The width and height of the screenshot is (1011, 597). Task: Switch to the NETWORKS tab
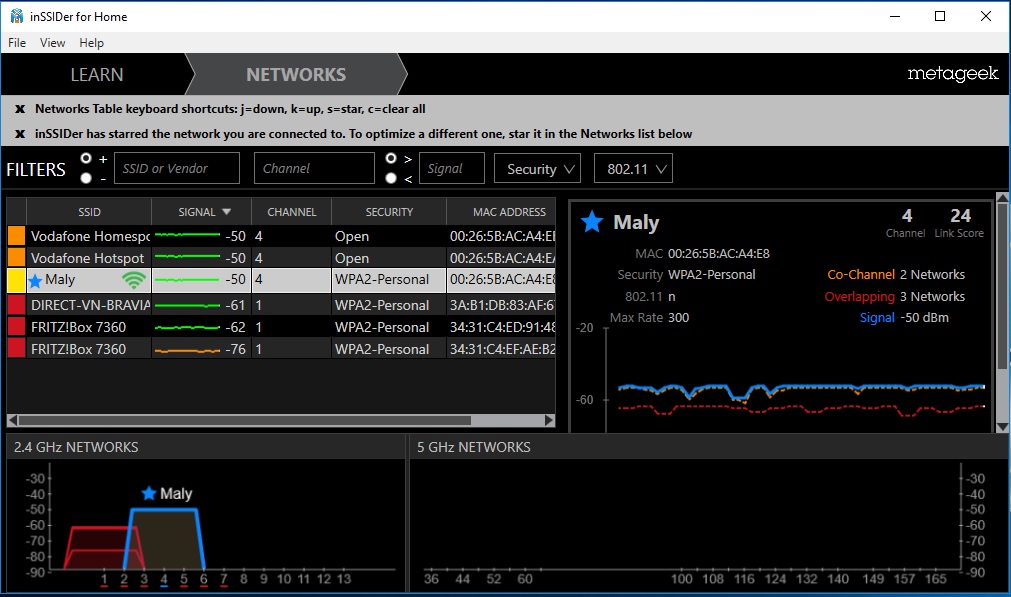296,75
